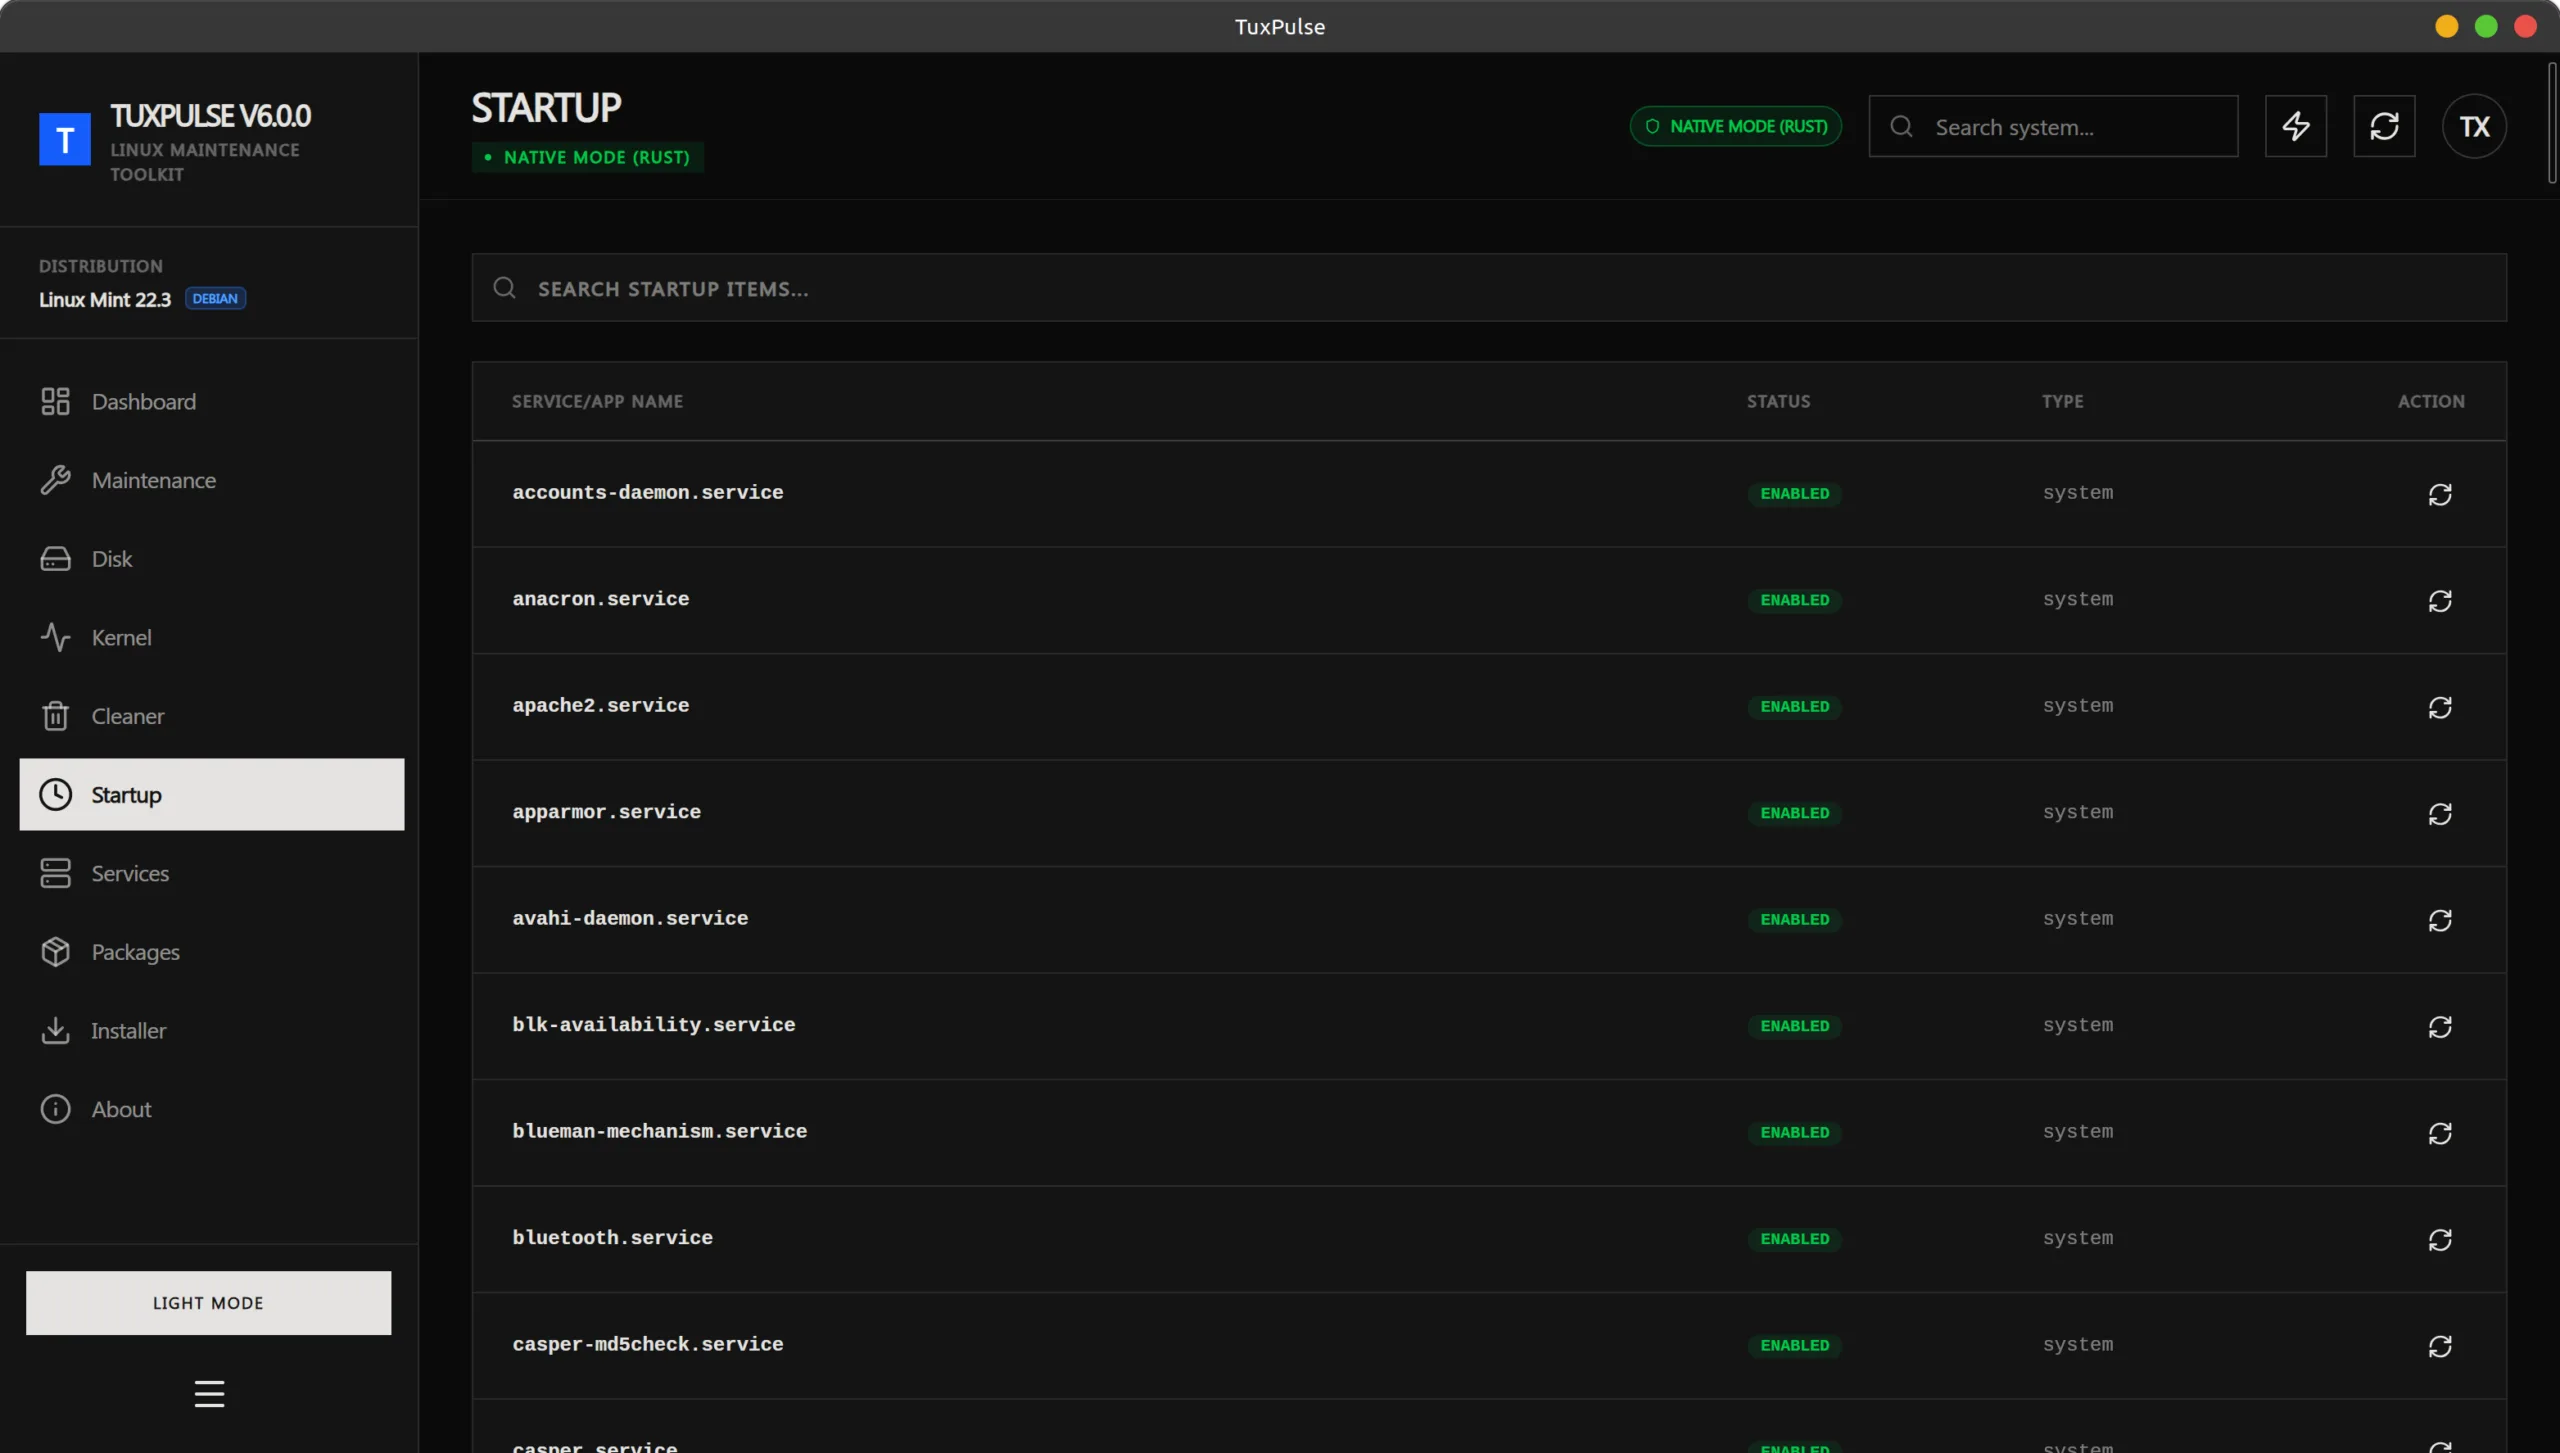Open the Cleaner trash icon
The image size is (2560, 1453).
point(56,716)
